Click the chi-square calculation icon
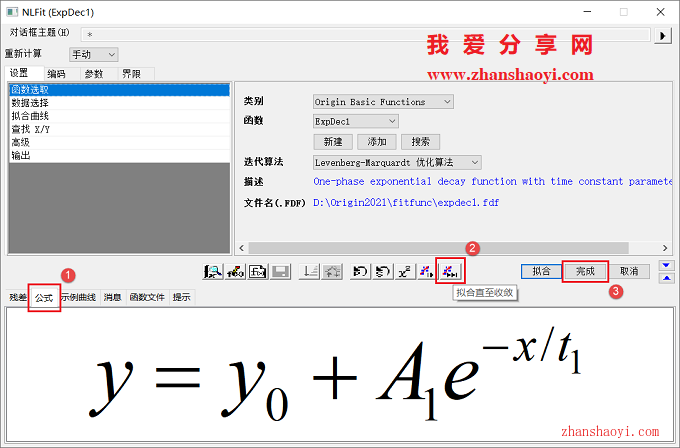Image resolution: width=680 pixels, height=448 pixels. (405, 272)
